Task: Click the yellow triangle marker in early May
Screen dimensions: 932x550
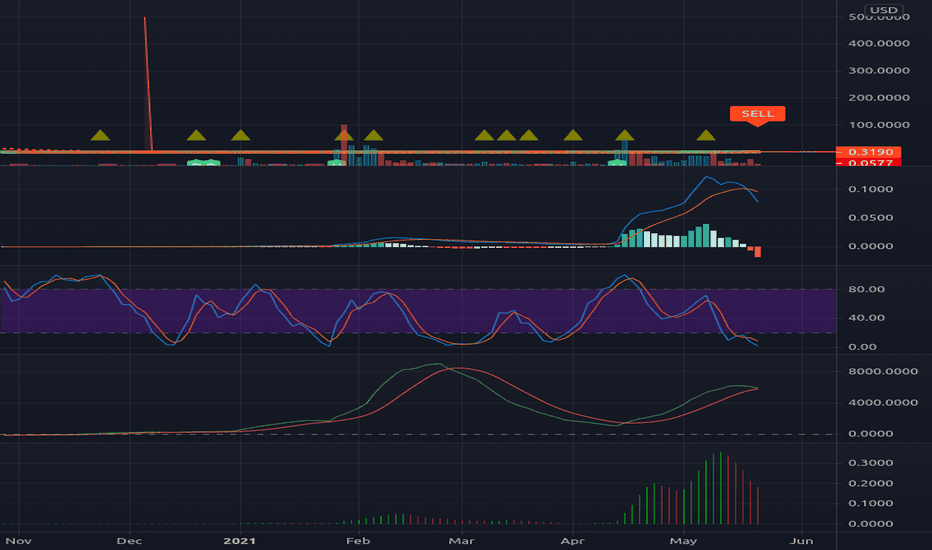Action: pos(706,136)
